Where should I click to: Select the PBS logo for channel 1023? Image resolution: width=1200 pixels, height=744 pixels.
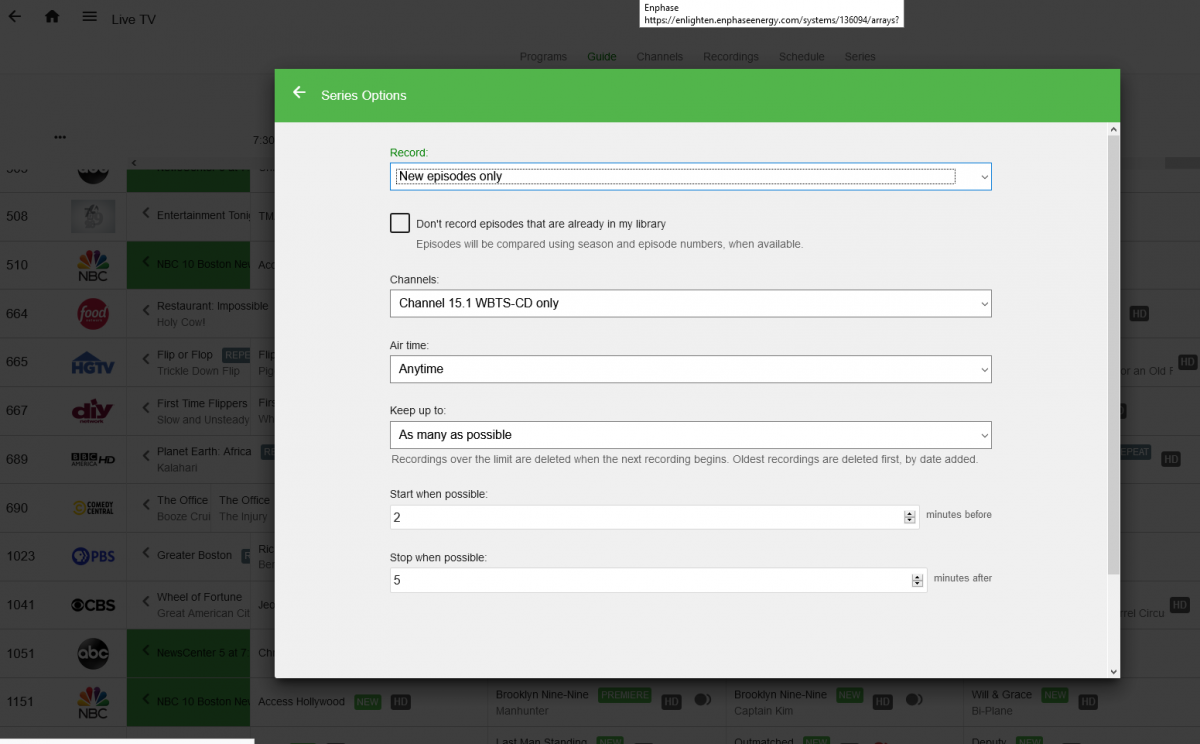click(93, 556)
